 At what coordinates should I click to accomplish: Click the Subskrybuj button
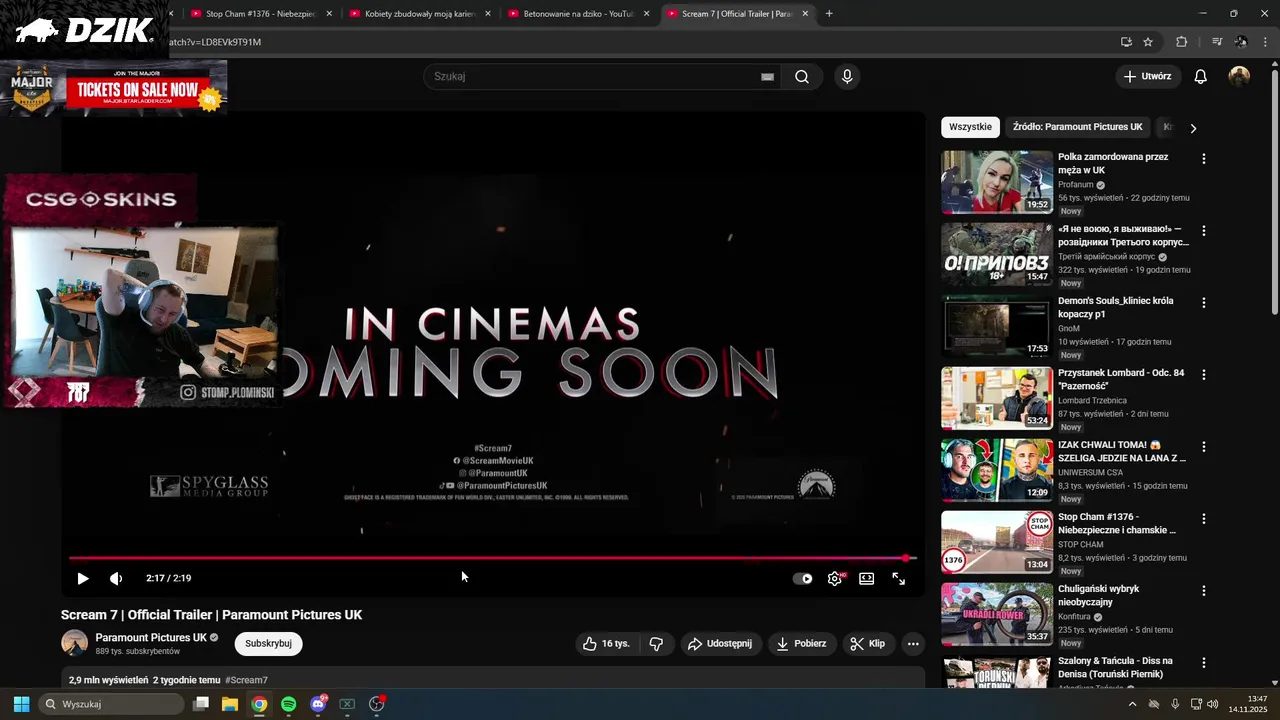[x=268, y=643]
